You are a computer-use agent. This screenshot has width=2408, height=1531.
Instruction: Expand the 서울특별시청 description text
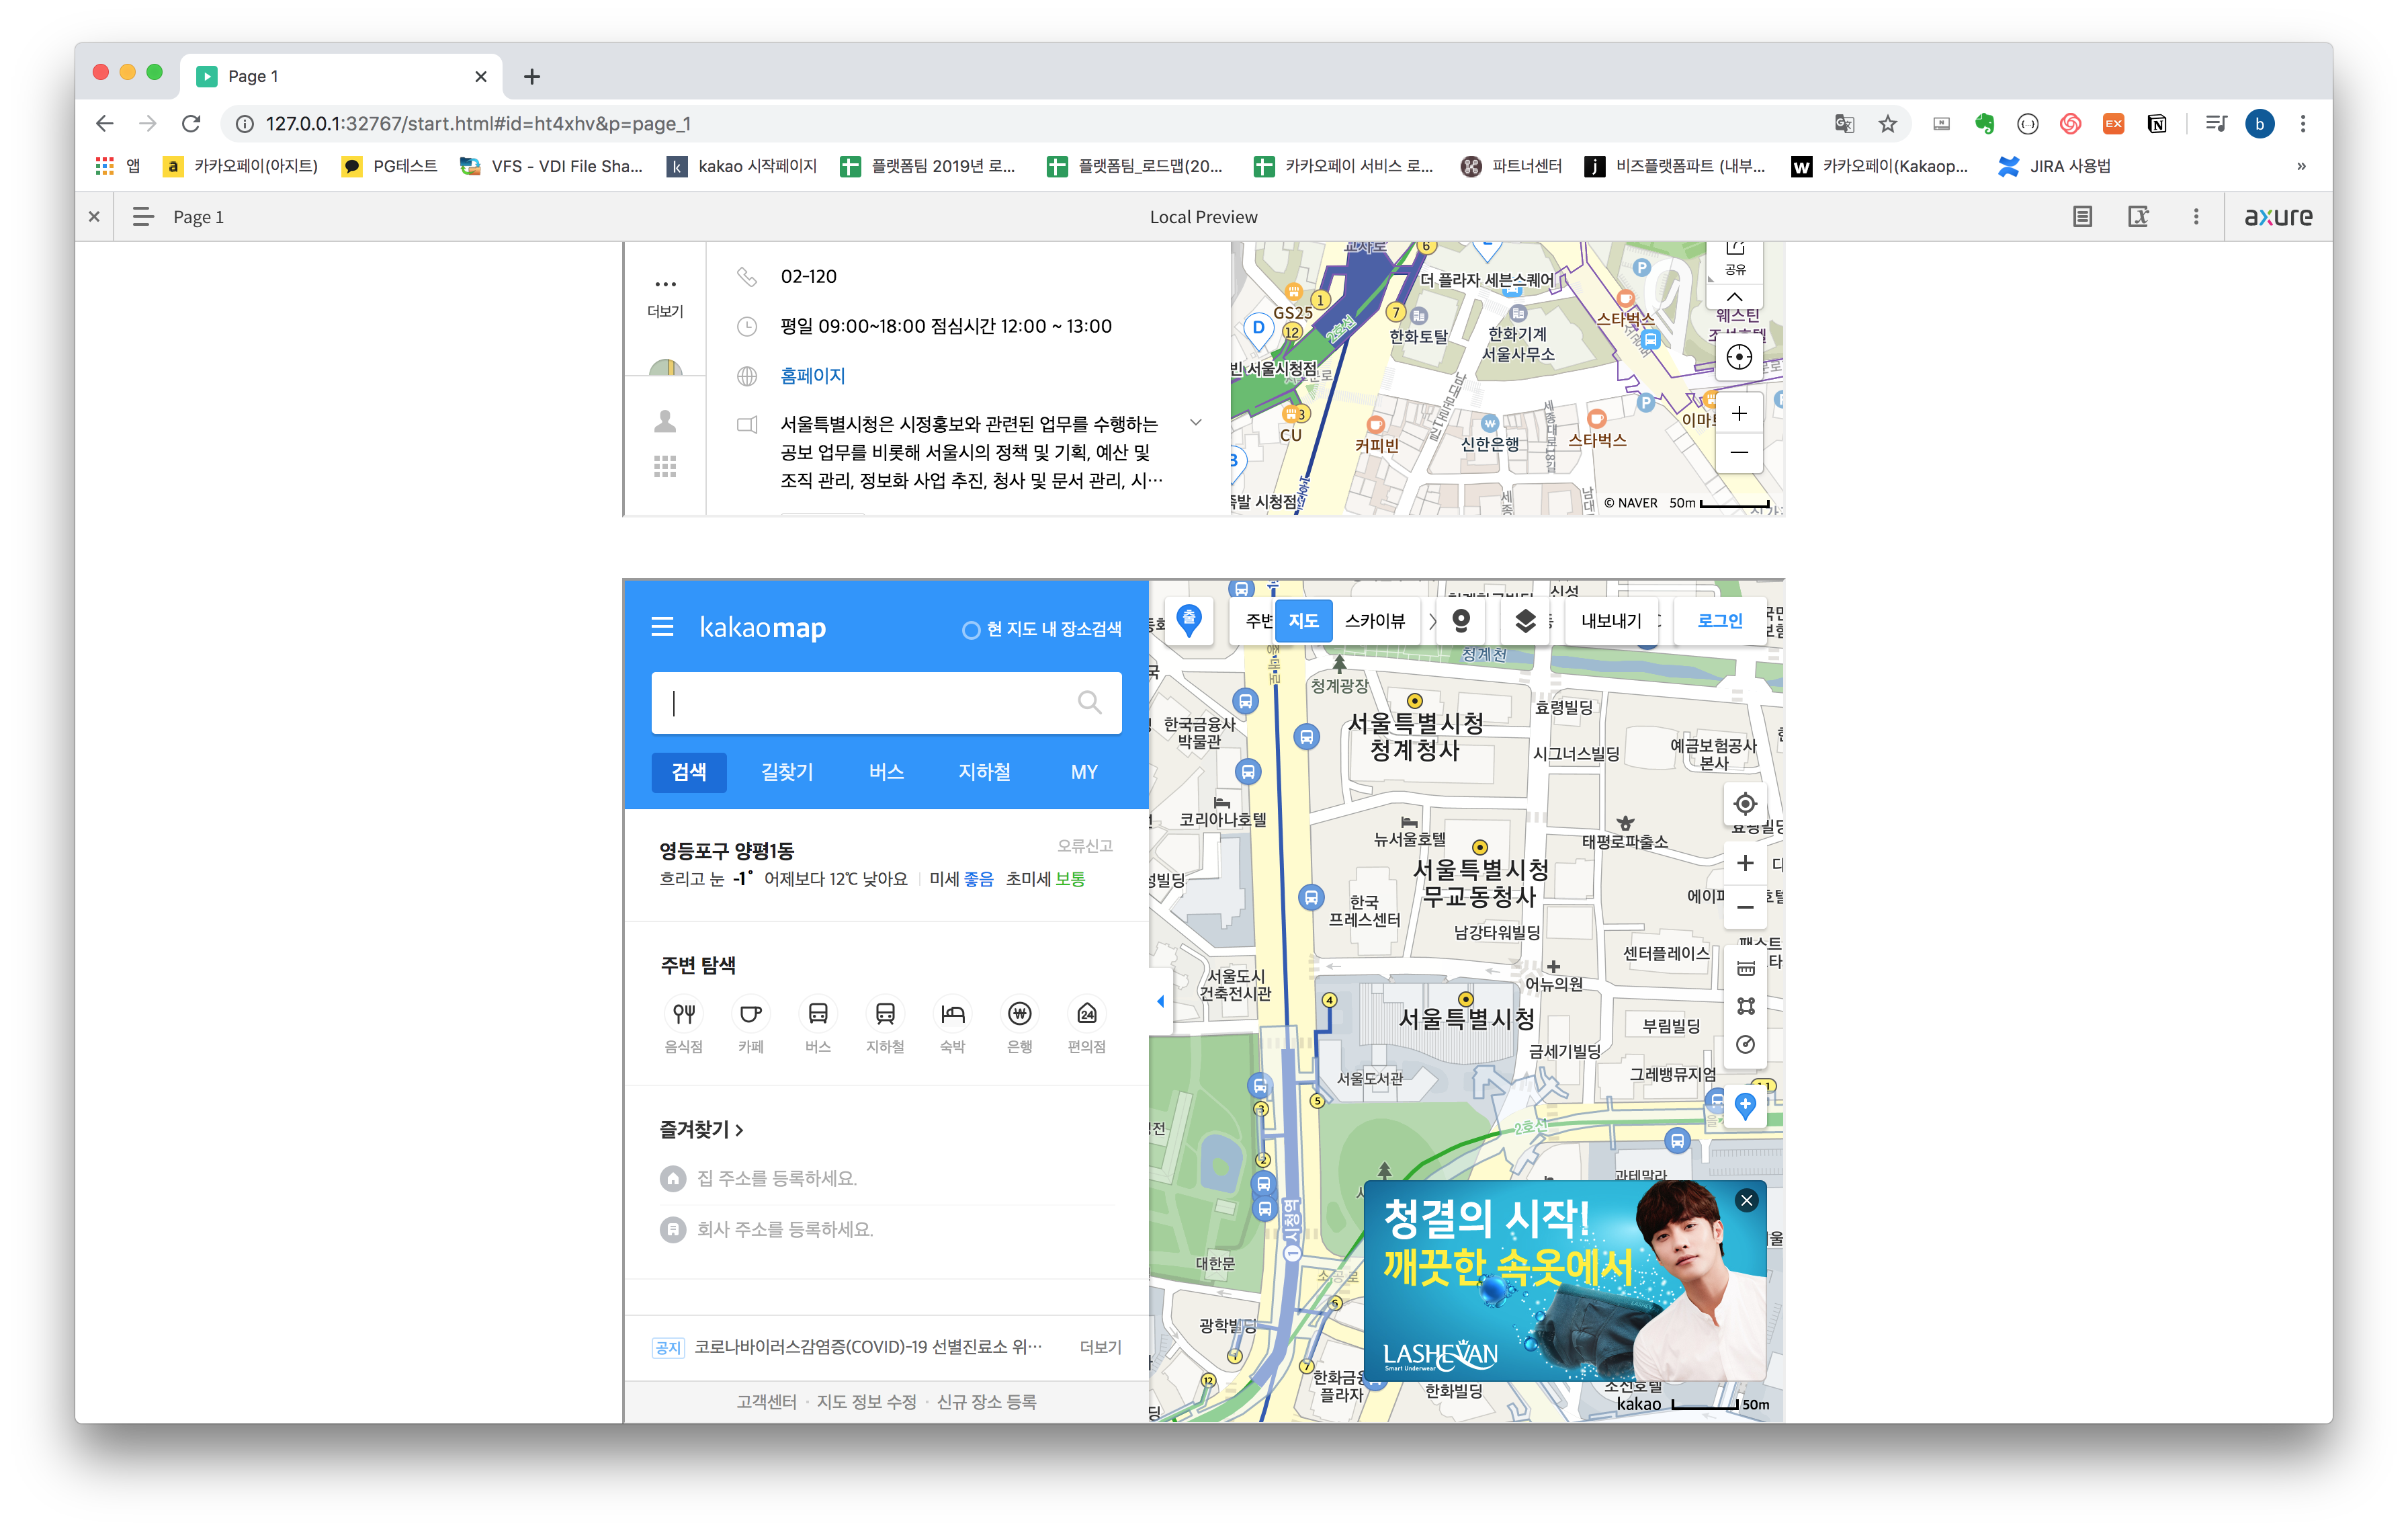1196,423
